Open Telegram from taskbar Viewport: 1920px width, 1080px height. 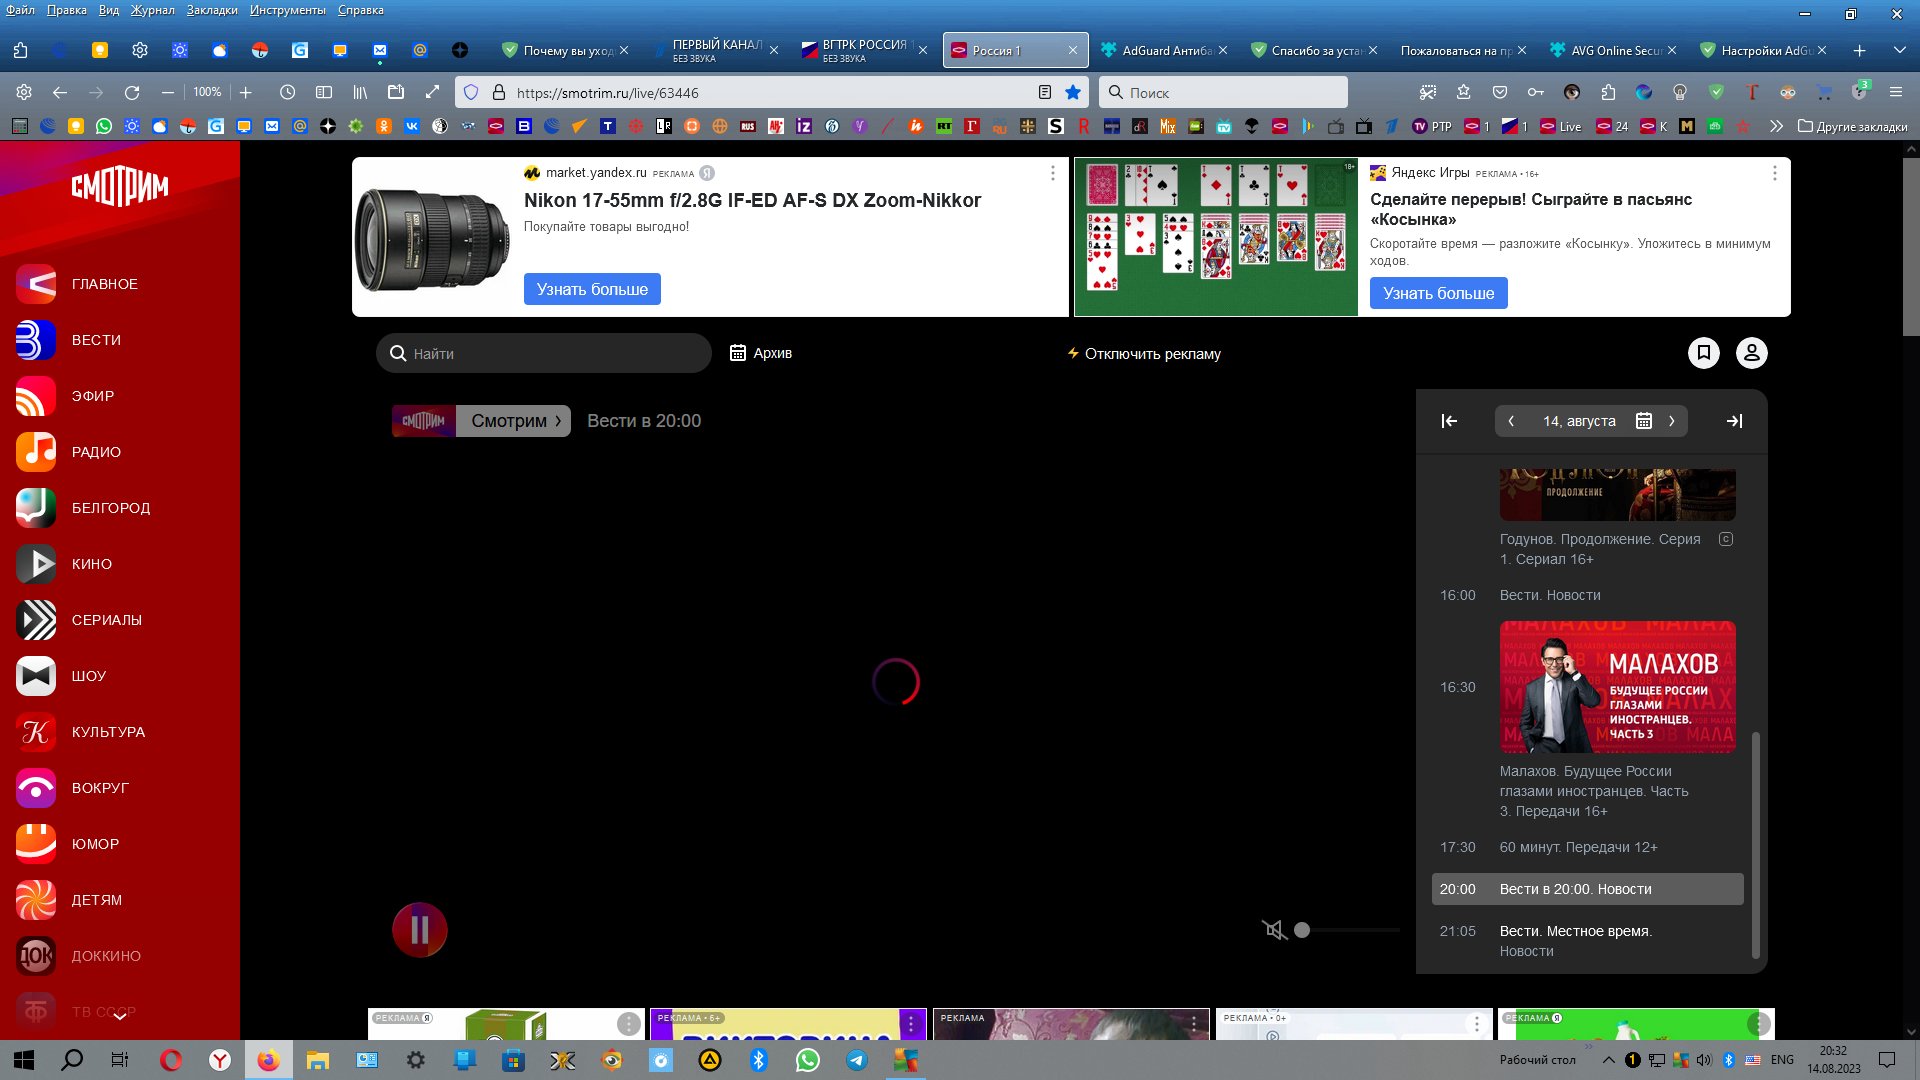tap(857, 1060)
